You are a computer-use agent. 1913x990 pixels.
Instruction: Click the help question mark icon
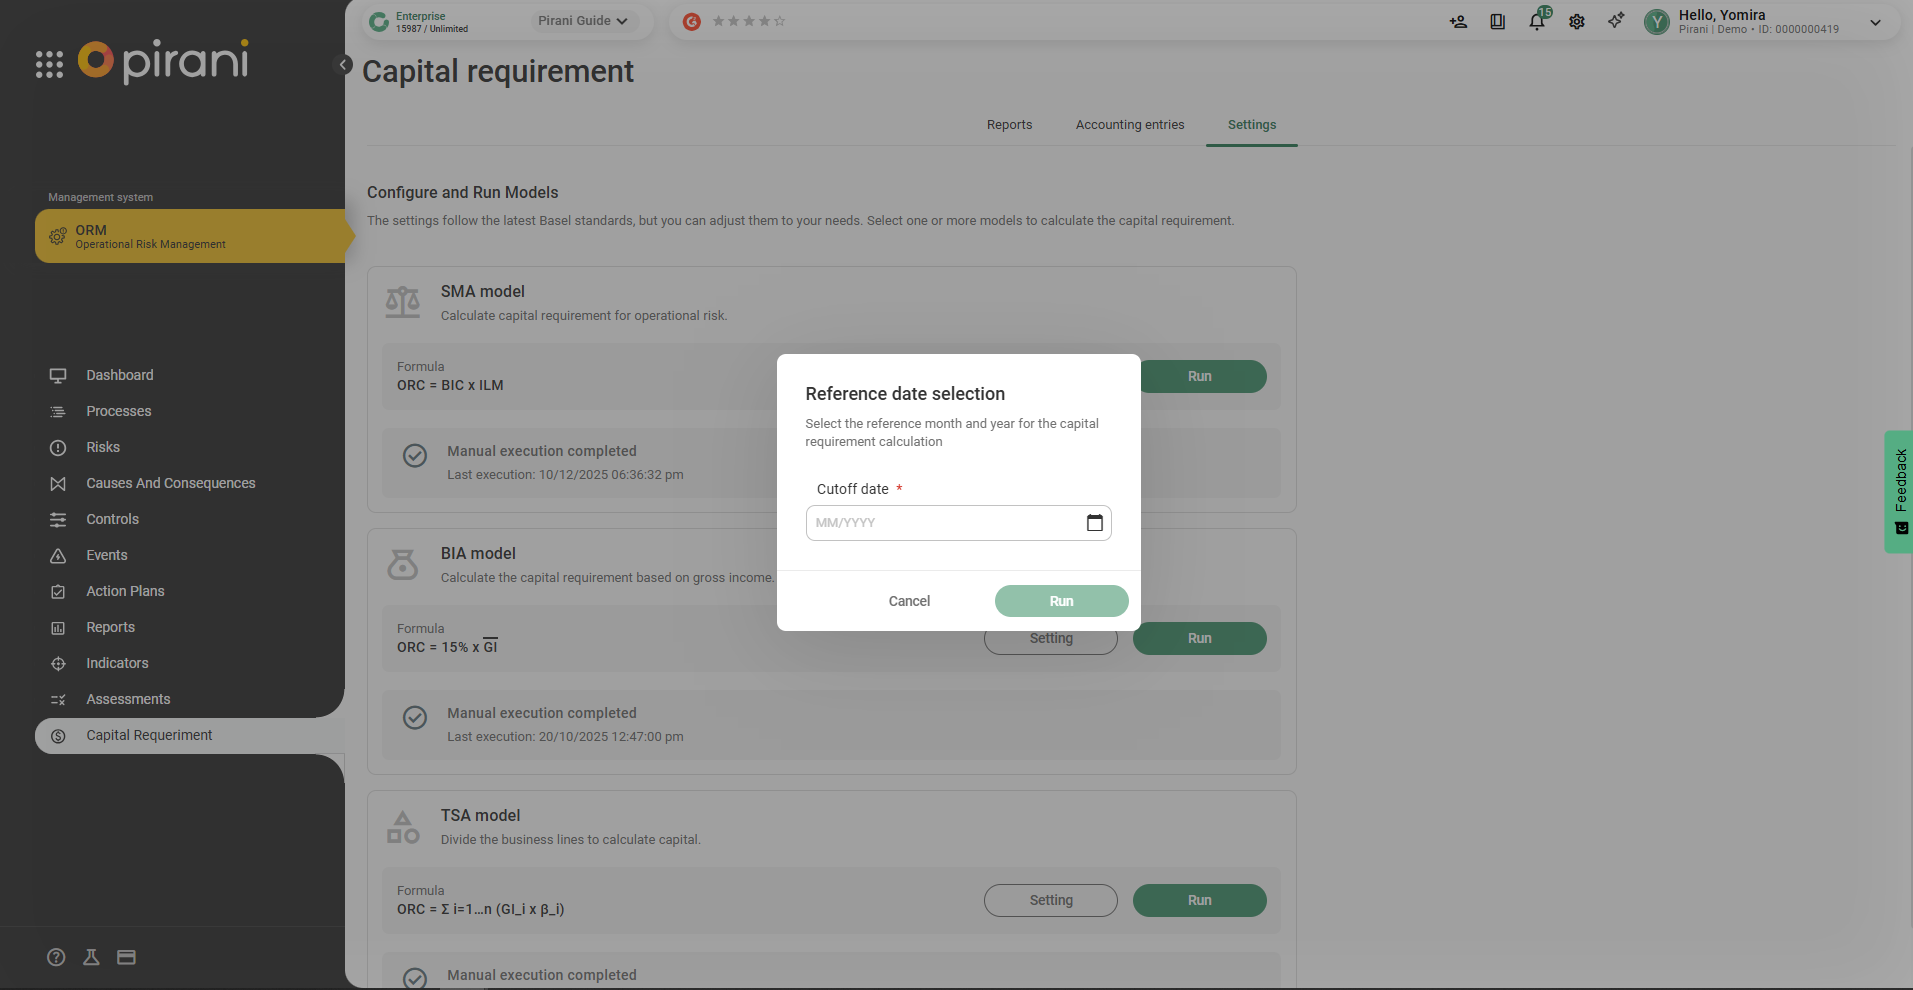coord(56,957)
